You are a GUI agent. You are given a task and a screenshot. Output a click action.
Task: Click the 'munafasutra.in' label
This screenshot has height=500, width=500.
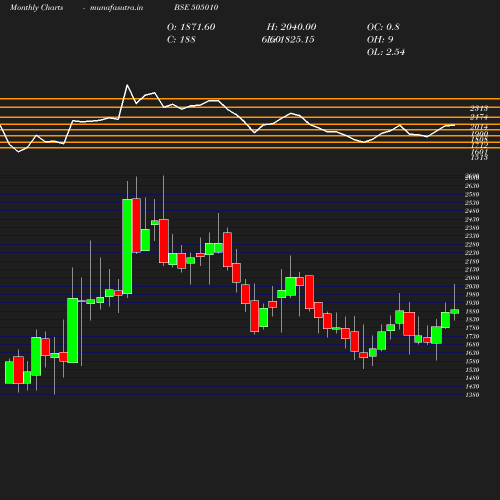116,7
